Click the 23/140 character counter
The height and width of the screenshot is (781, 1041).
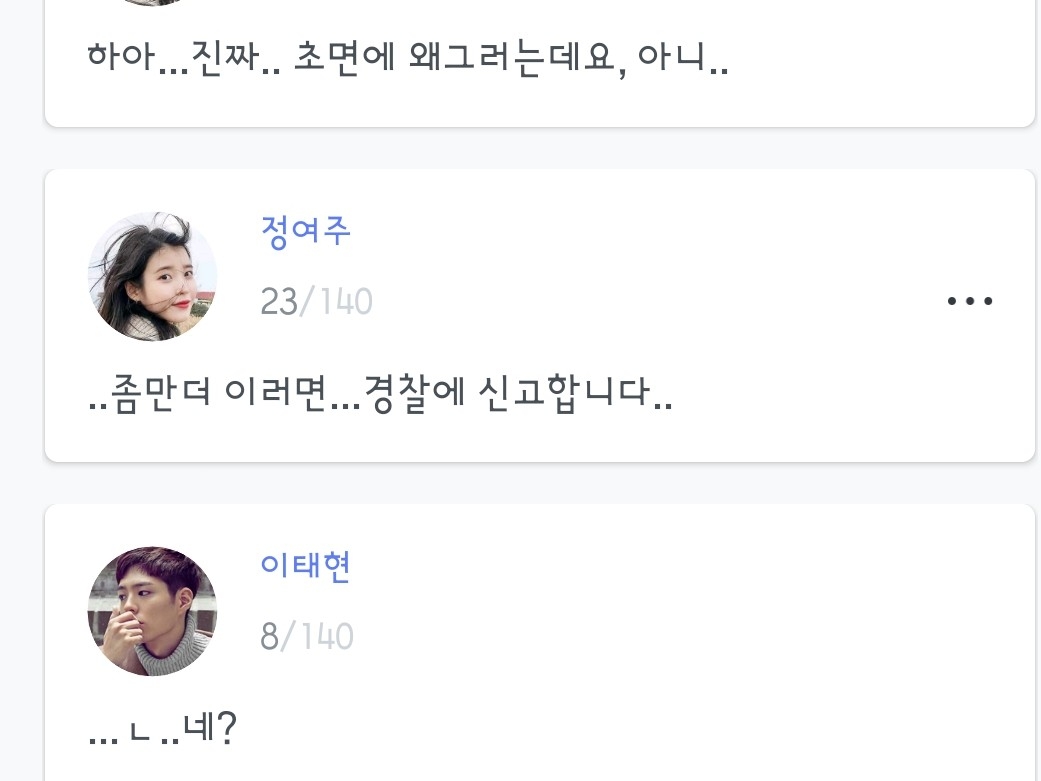316,301
